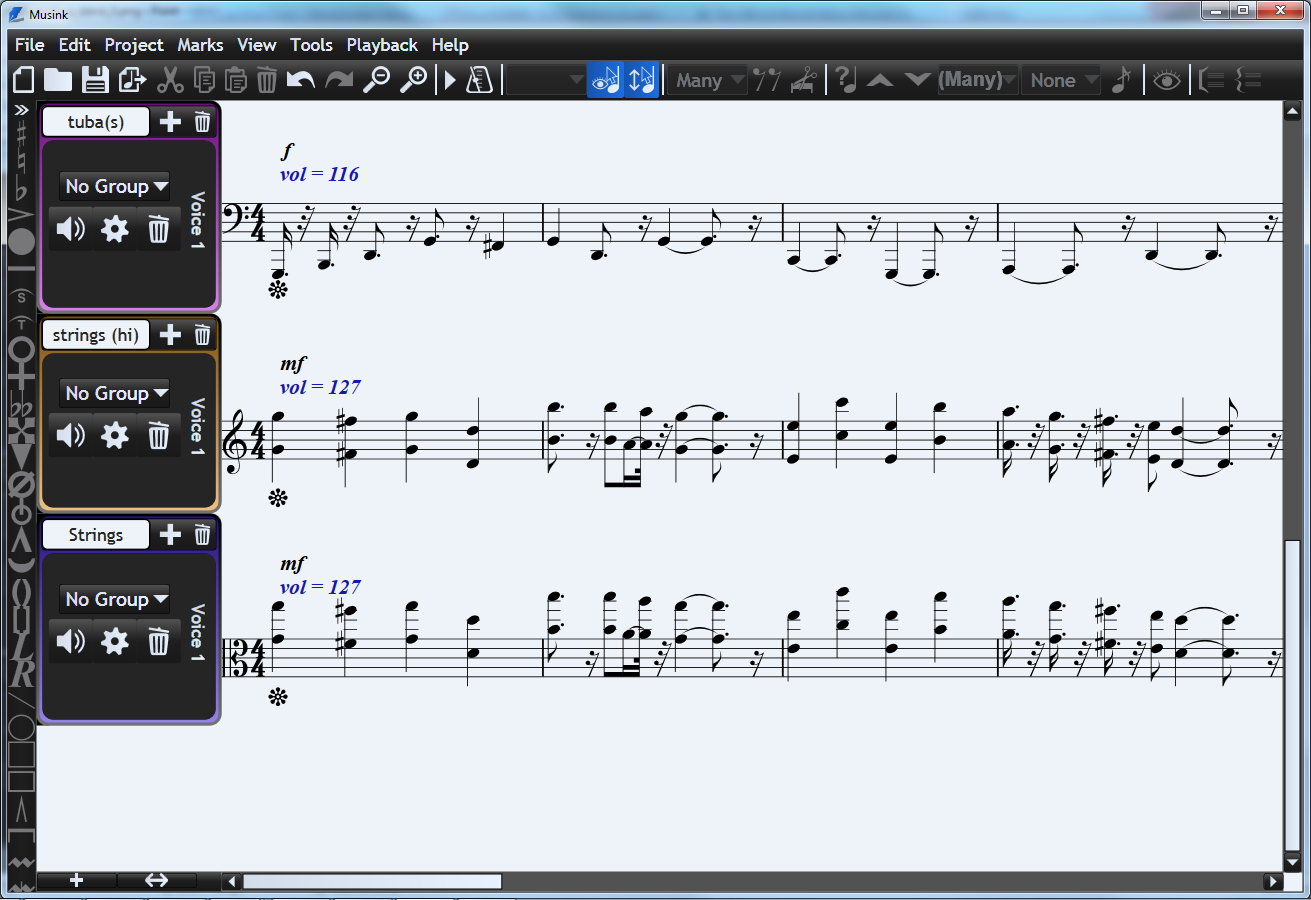The image size is (1311, 900).
Task: Zoom in using the magnifier plus icon
Action: [x=413, y=80]
